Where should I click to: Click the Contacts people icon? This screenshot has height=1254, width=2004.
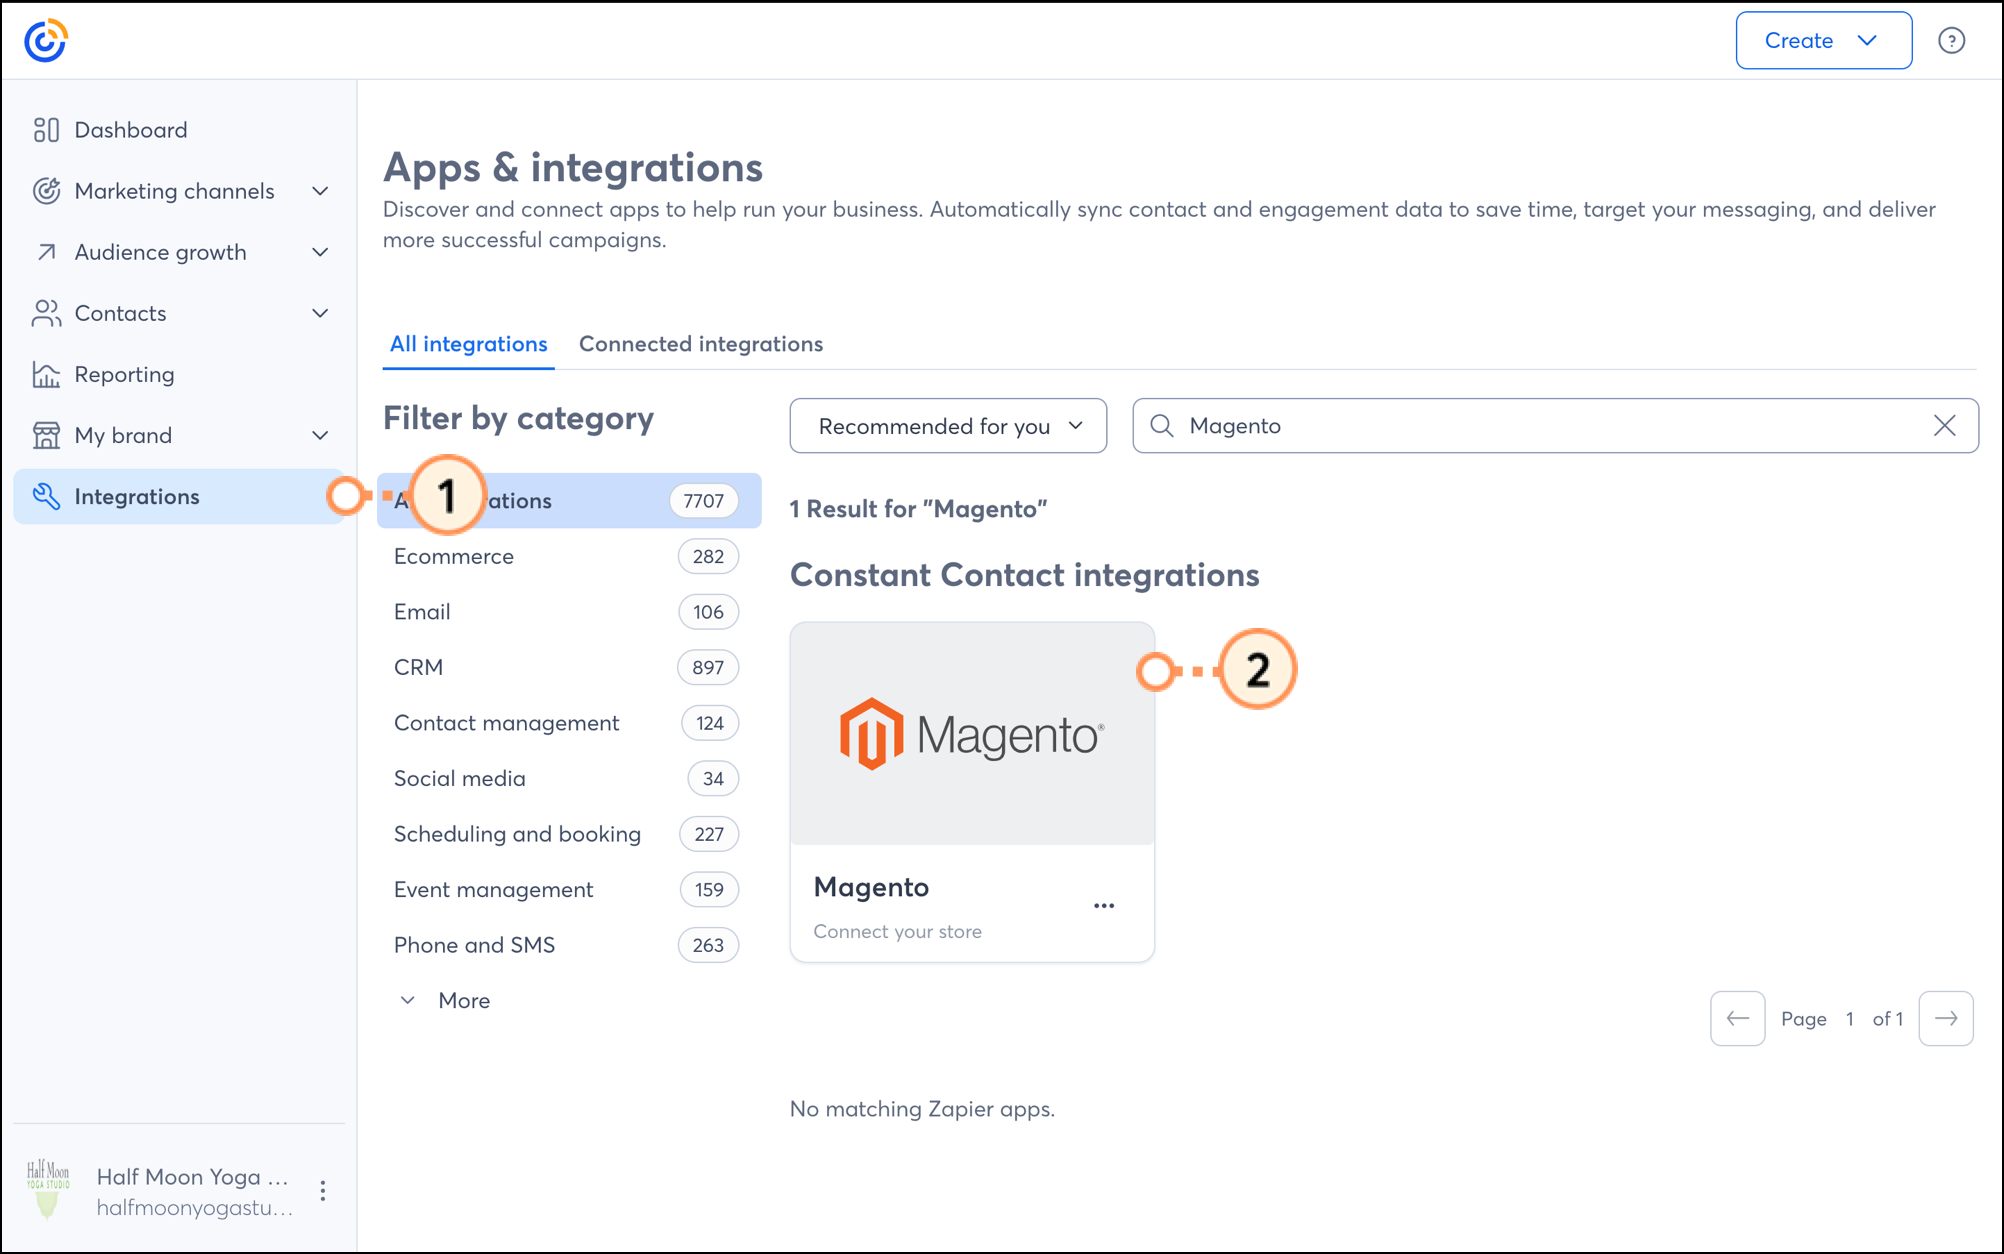click(46, 313)
